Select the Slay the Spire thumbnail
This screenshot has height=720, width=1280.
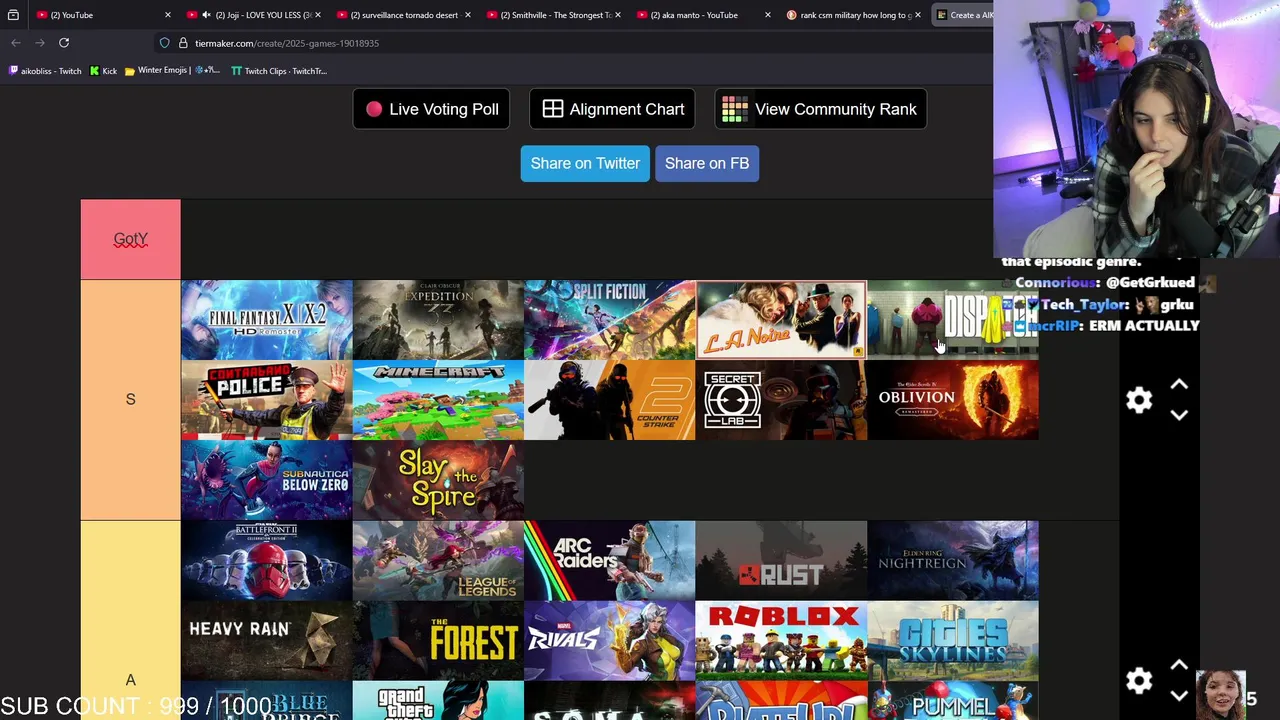(438, 480)
